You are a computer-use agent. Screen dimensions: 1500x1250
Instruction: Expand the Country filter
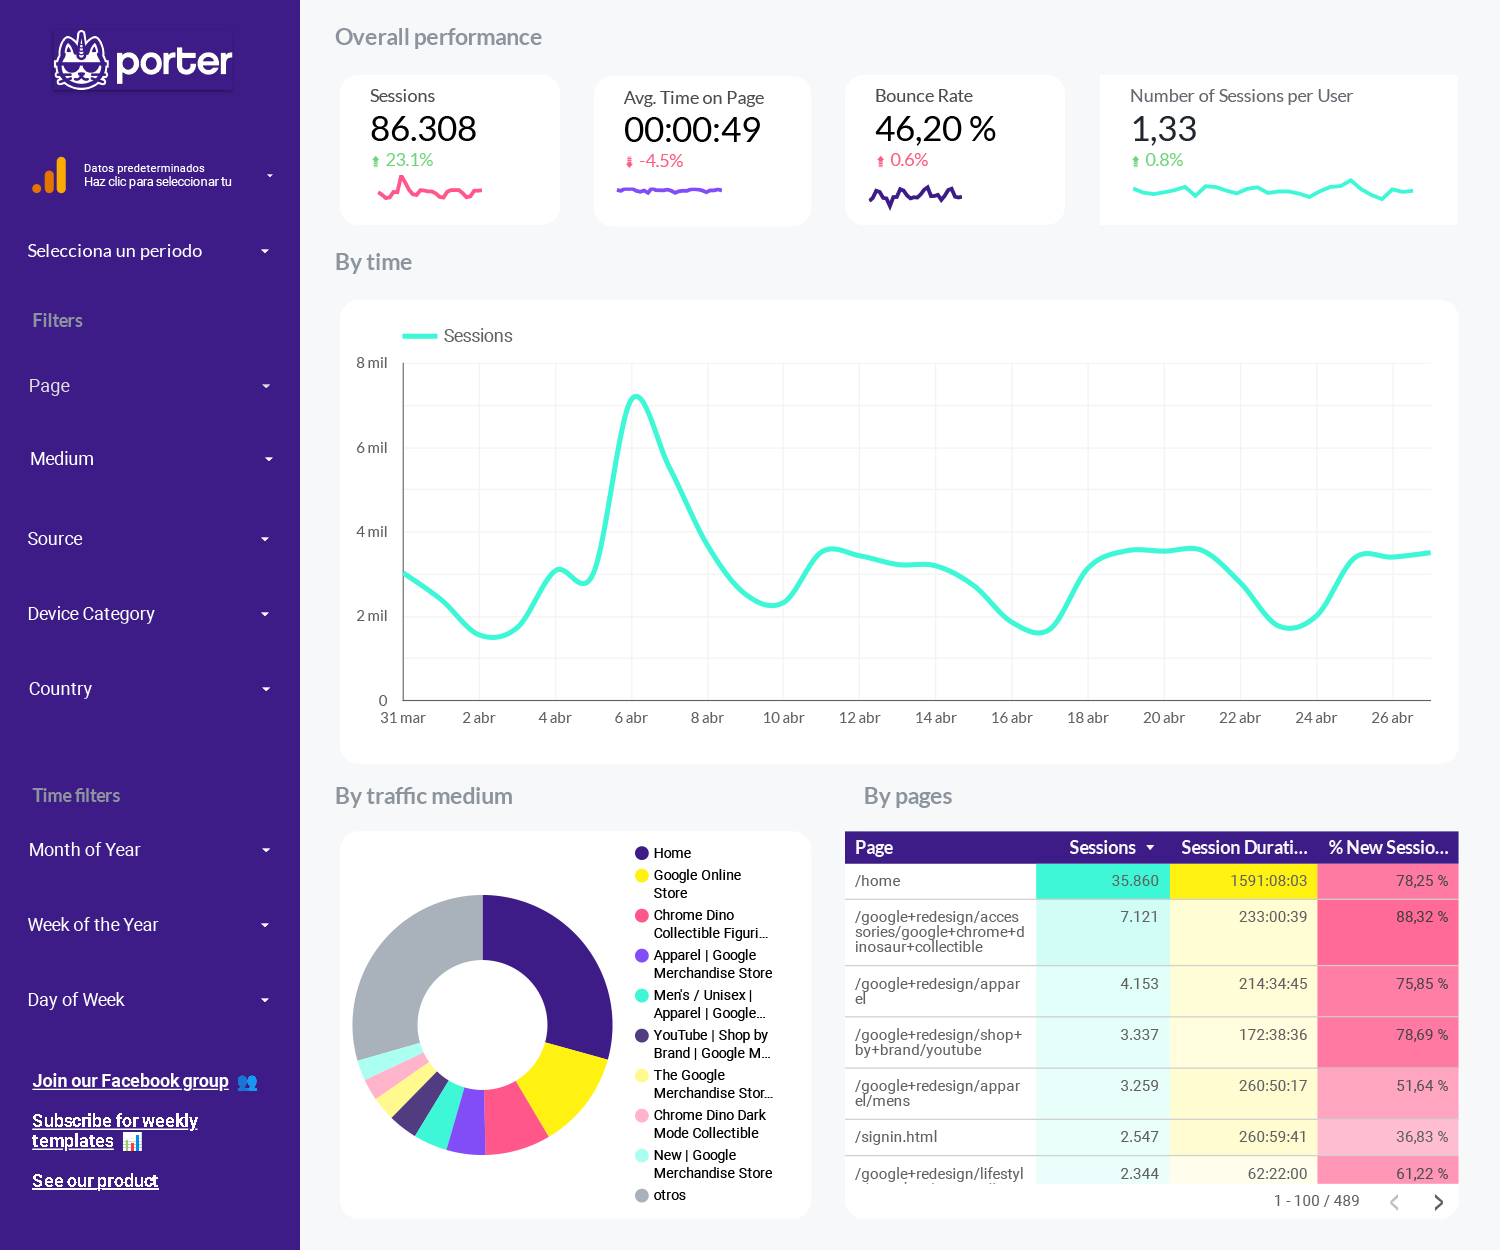[264, 689]
